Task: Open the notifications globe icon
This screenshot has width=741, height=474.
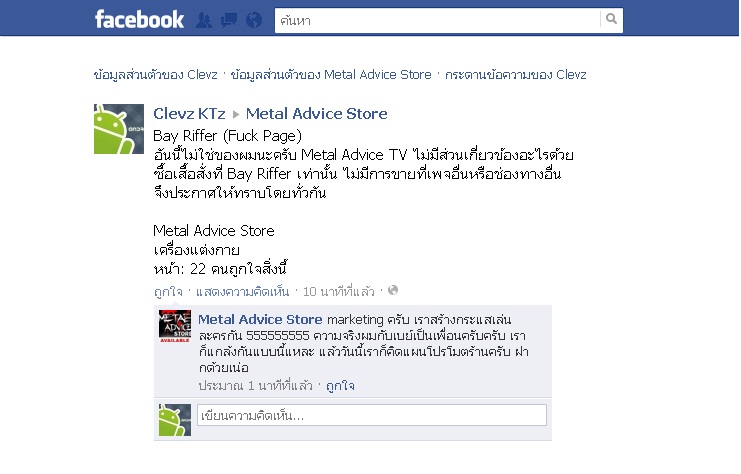Action: [254, 20]
